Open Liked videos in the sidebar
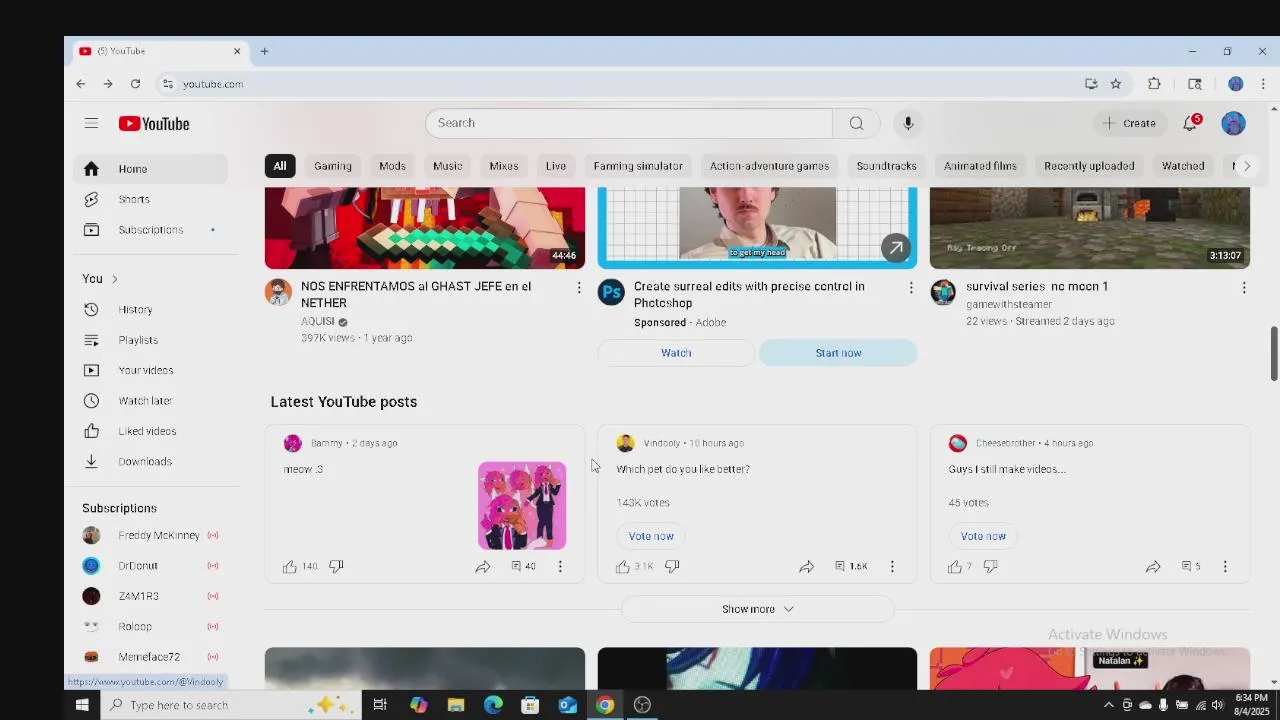This screenshot has height=720, width=1280. [x=150, y=431]
